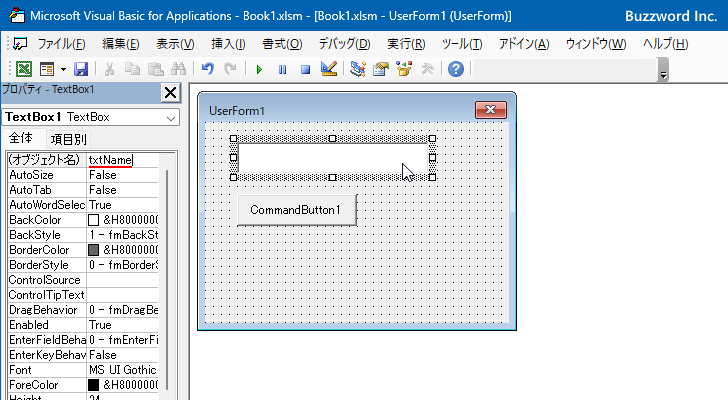Image resolution: width=728 pixels, height=400 pixels.
Task: Select the AutoTab property row
Action: pyautogui.click(x=83, y=190)
